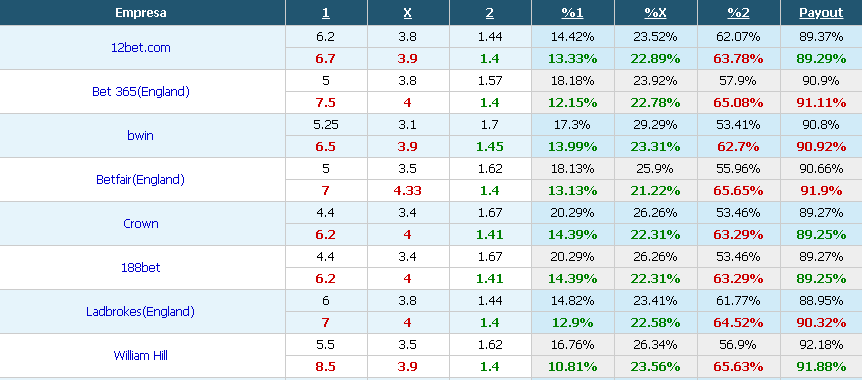Screen dimensions: 862x380
Task: Click Betfair current payout 91.9%
Action: [821, 191]
